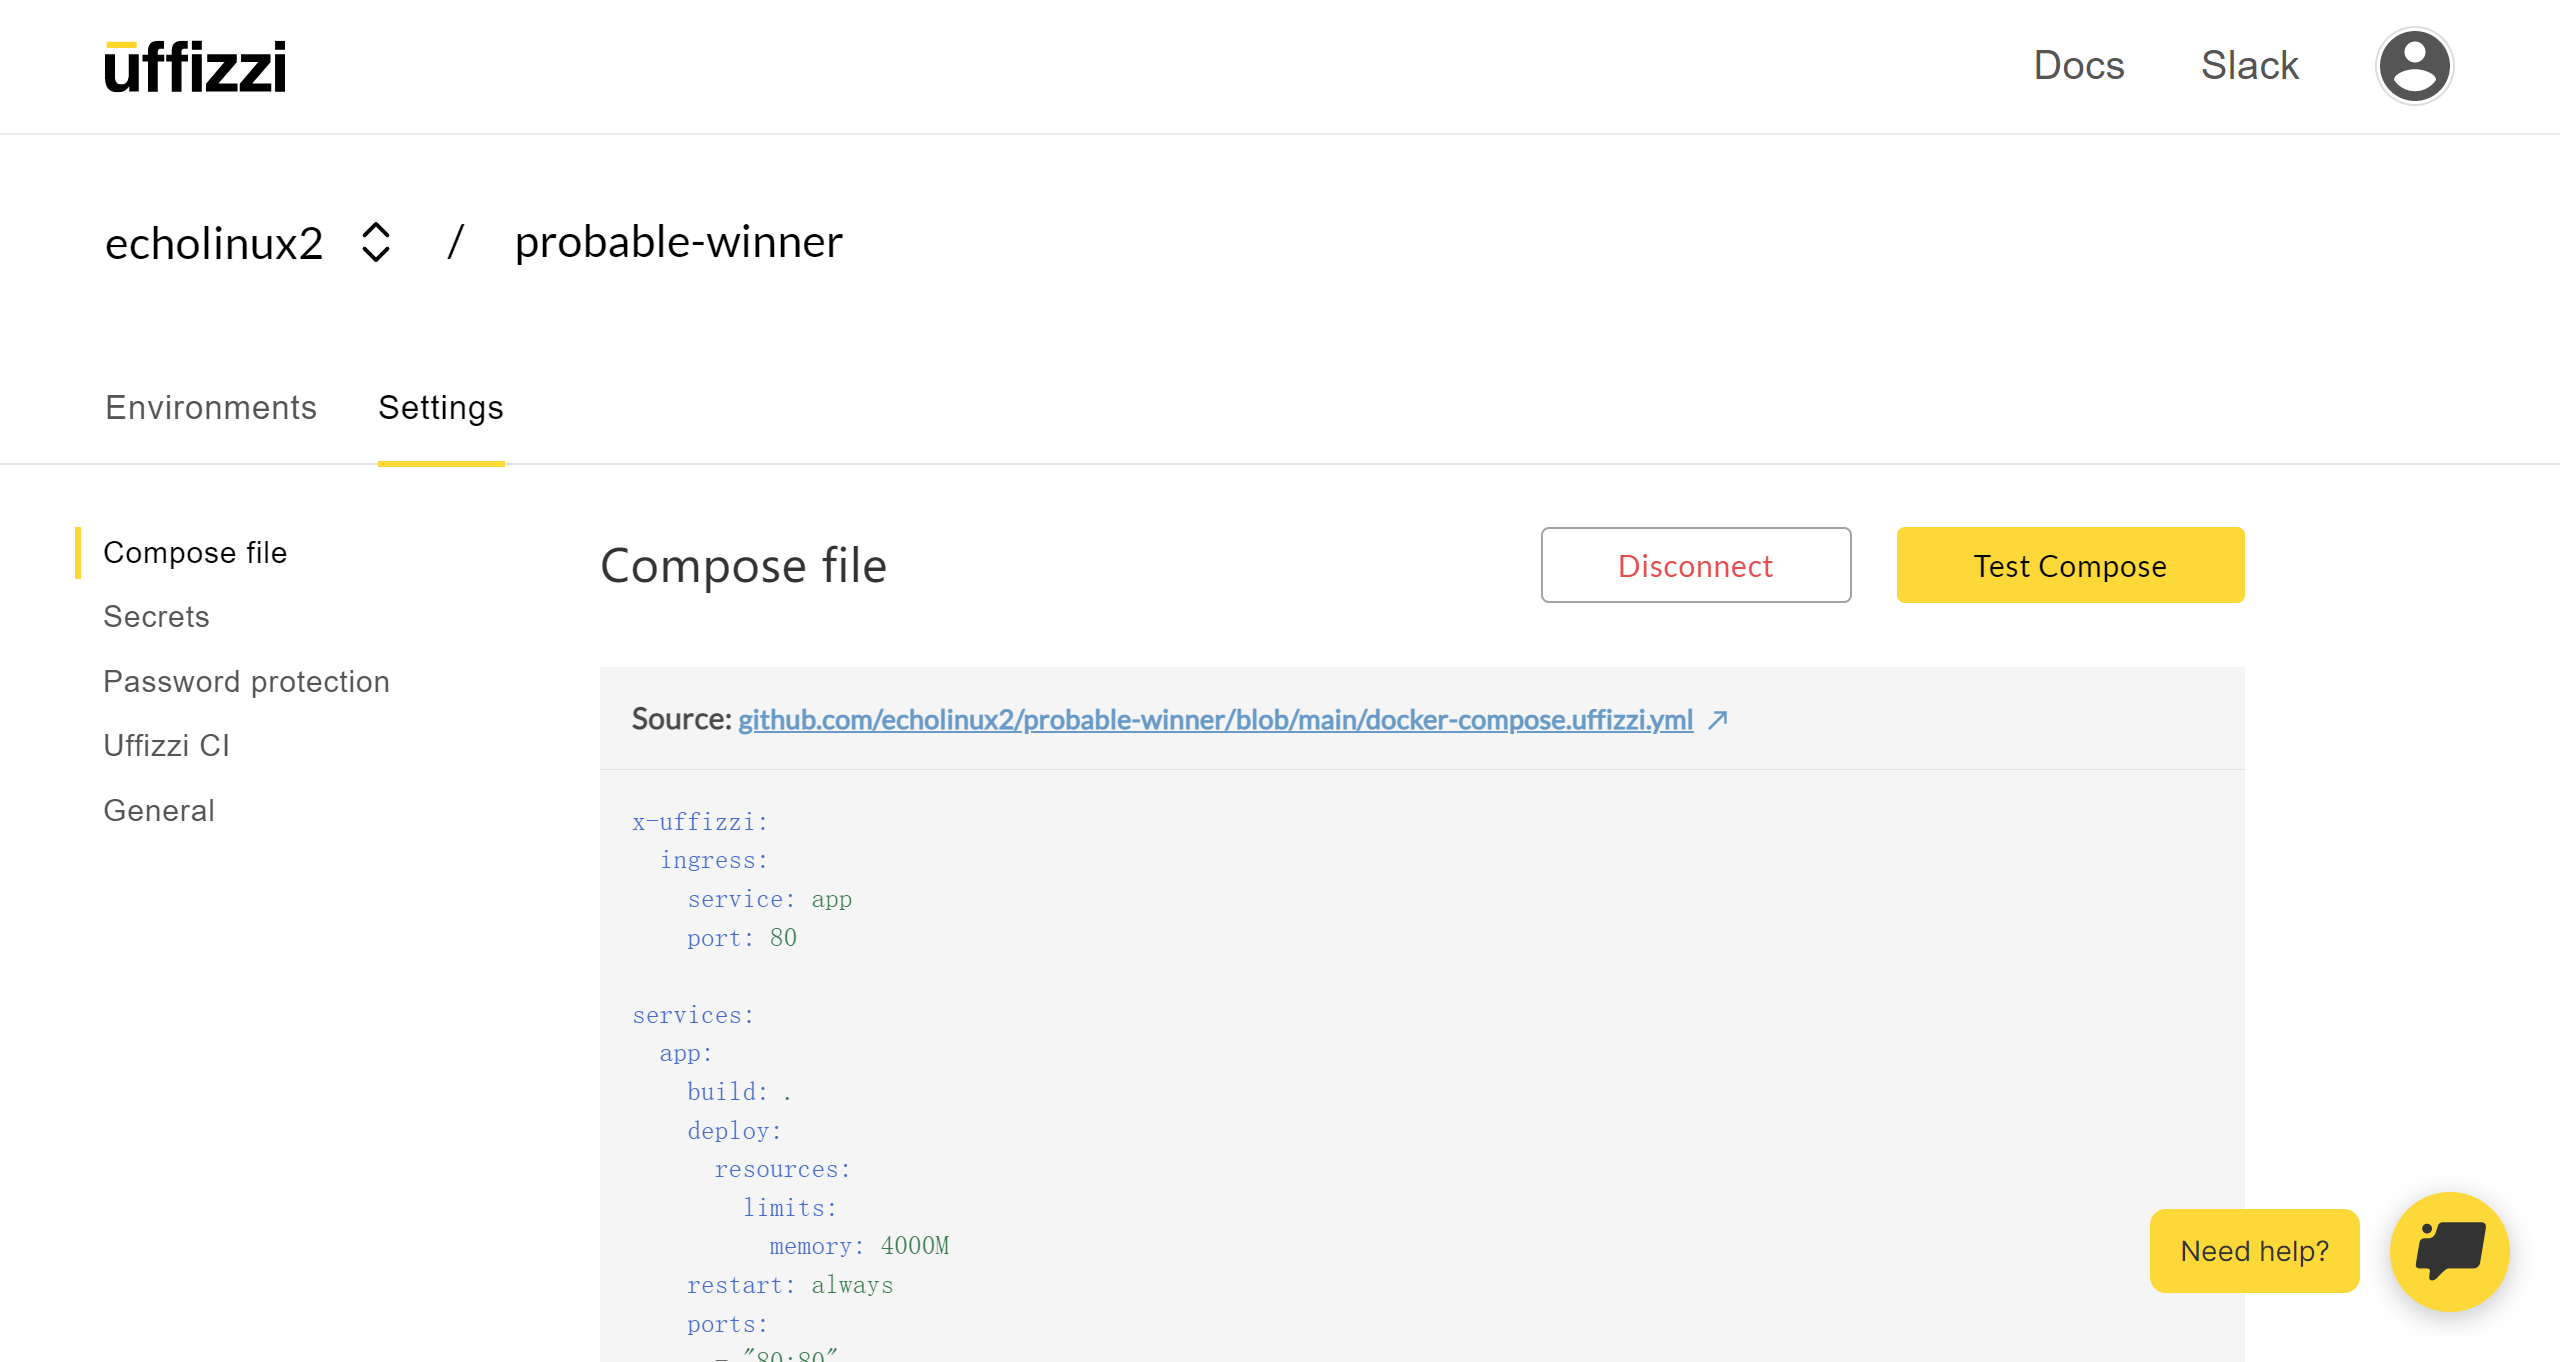Click the Uffizzi logo
This screenshot has width=2560, height=1362.
pyautogui.click(x=195, y=67)
